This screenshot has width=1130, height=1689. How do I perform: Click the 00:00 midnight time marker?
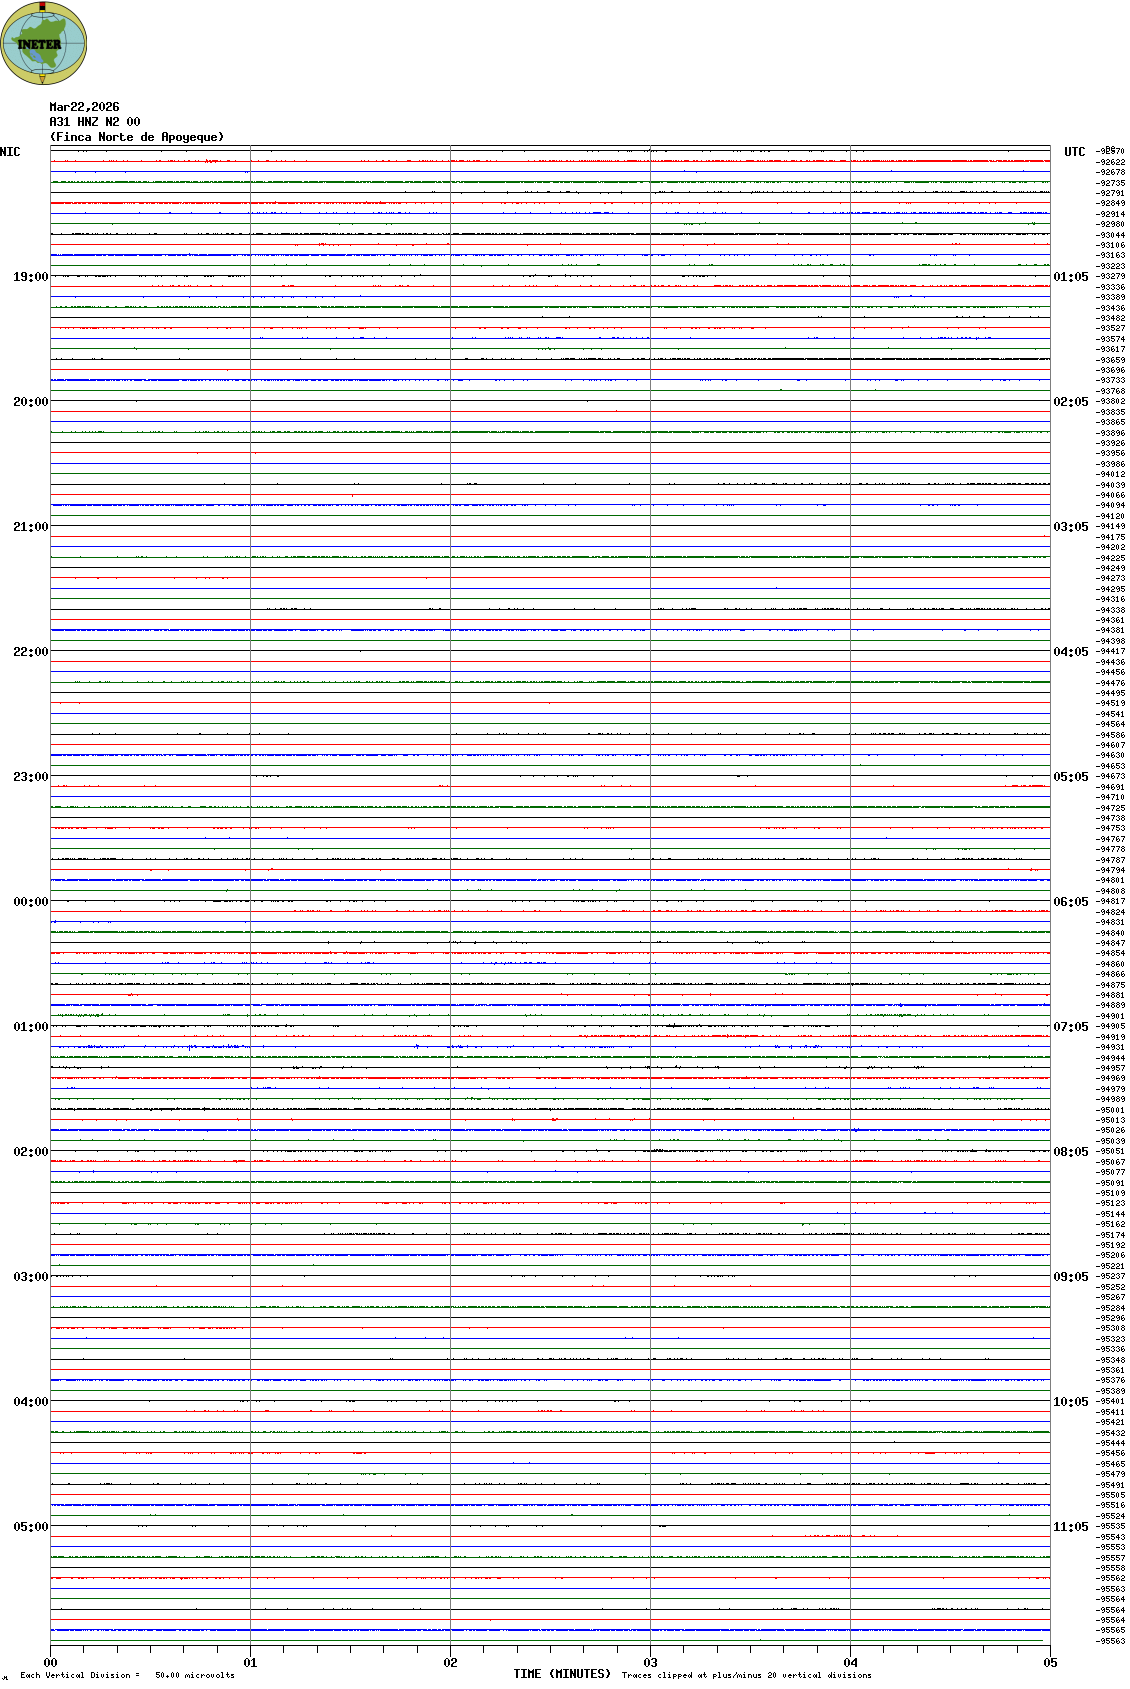30,902
